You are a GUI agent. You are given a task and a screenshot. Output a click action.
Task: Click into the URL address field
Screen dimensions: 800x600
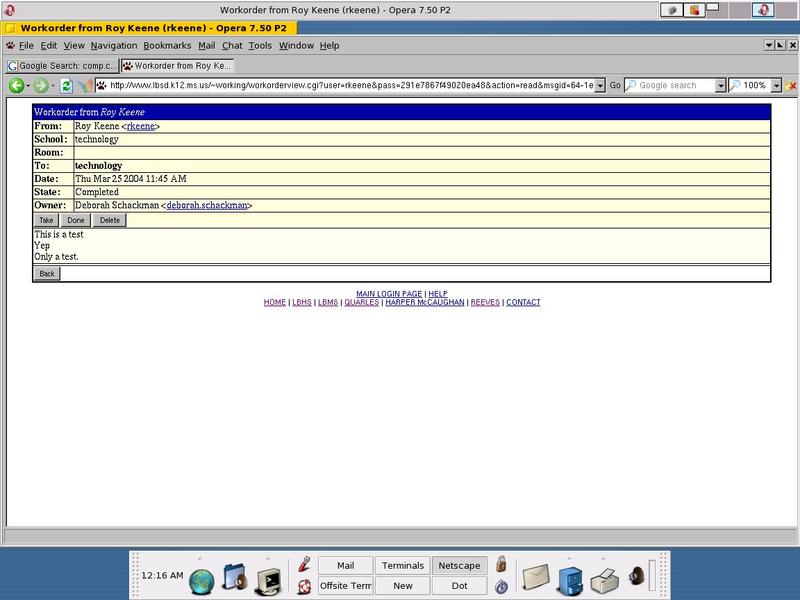click(x=351, y=85)
